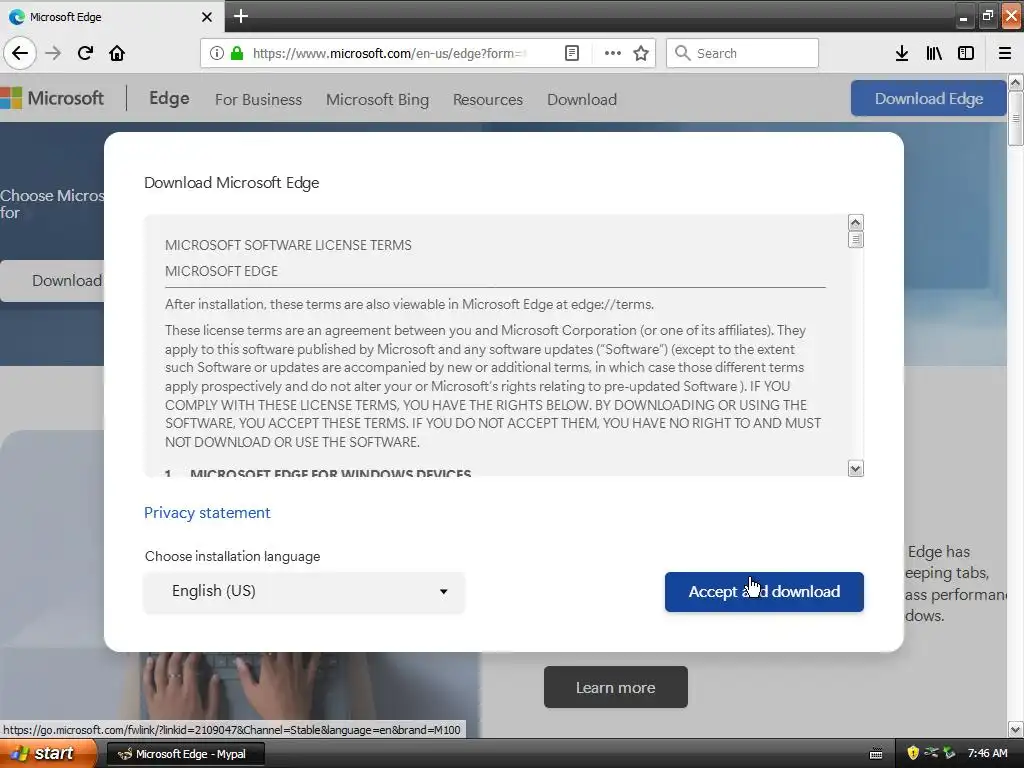This screenshot has width=1024, height=768.
Task: Click page scrollbar up arrow
Action: [x=1015, y=82]
